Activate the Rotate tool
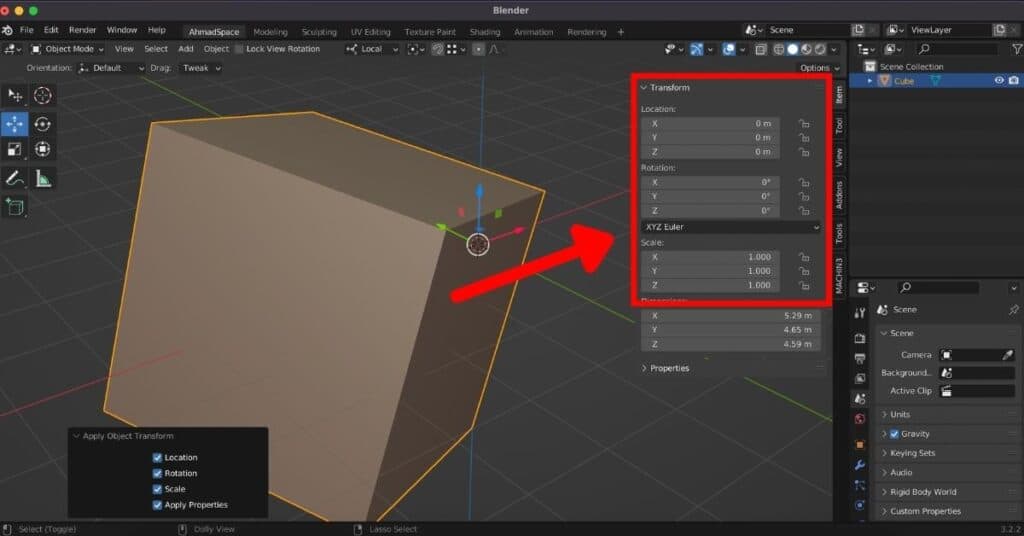Screen dimensions: 1024x536 [42, 124]
